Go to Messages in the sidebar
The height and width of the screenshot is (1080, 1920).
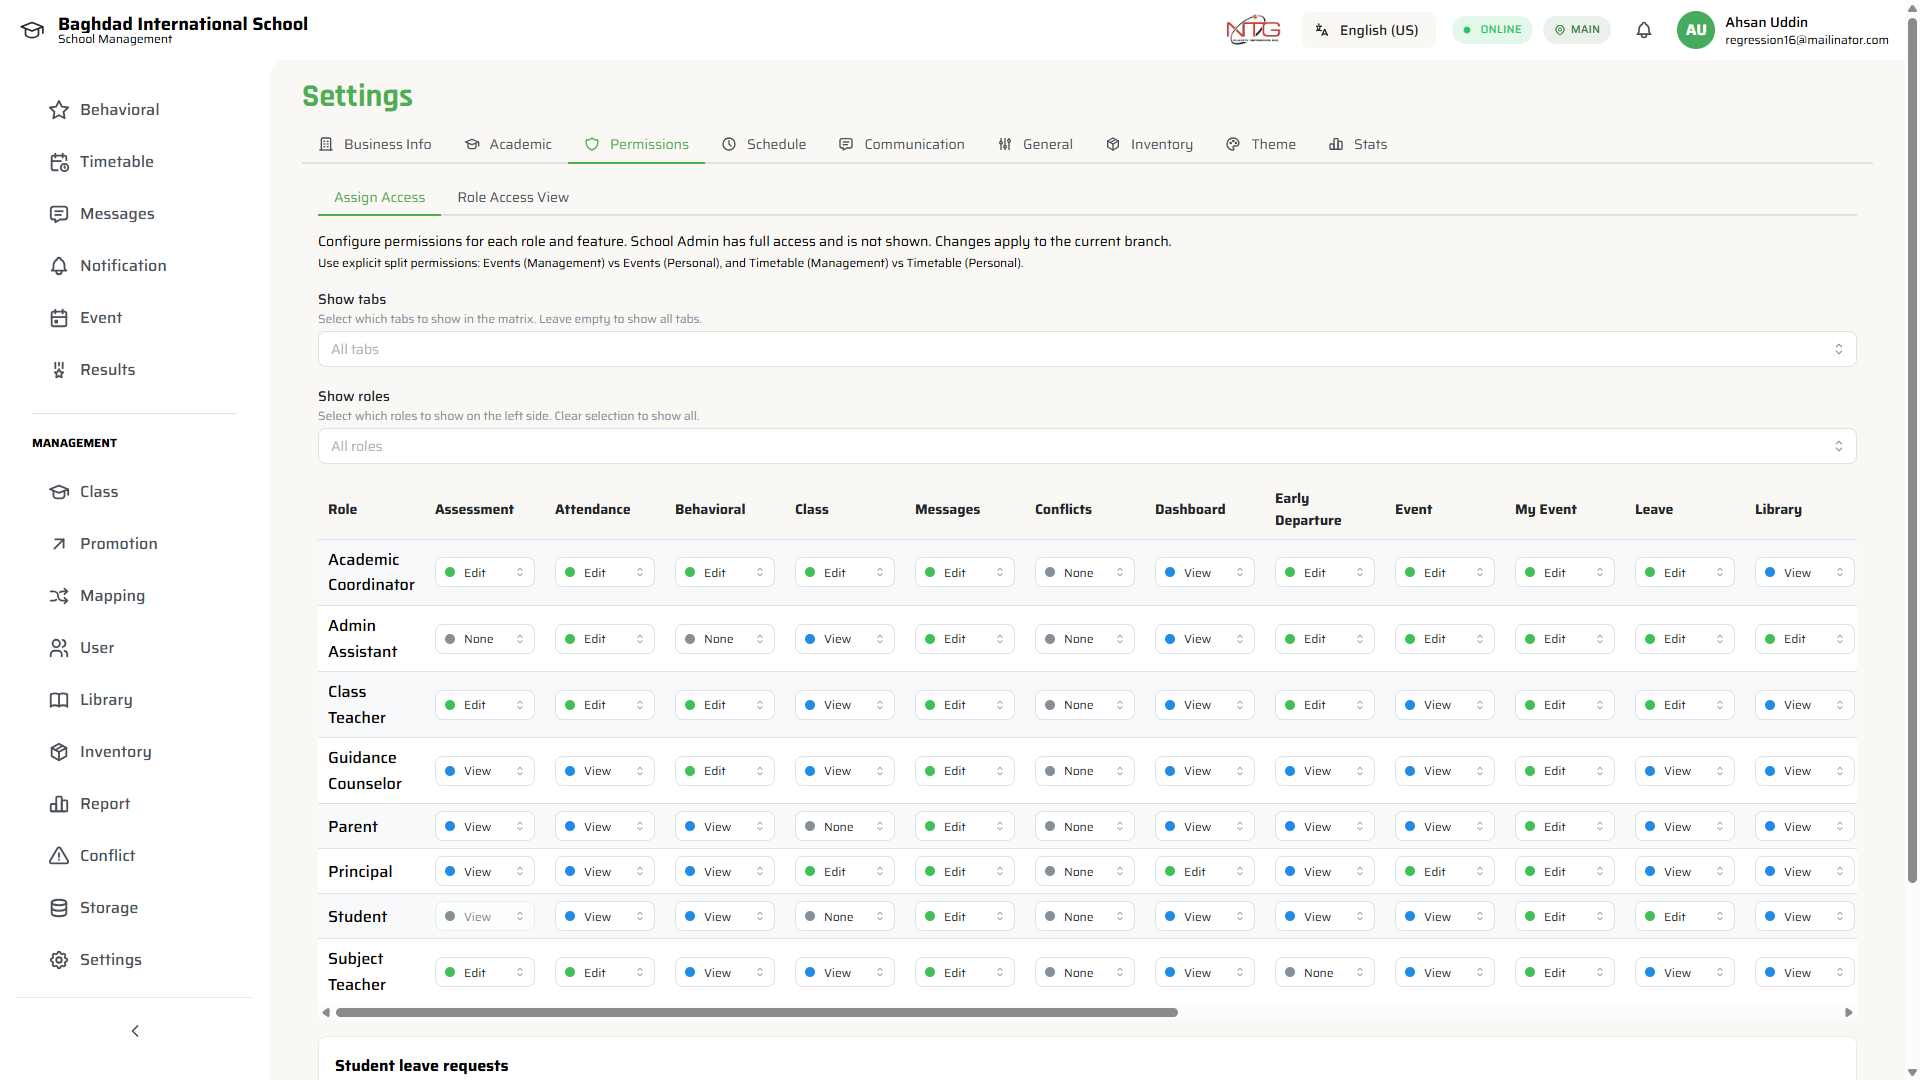(117, 214)
